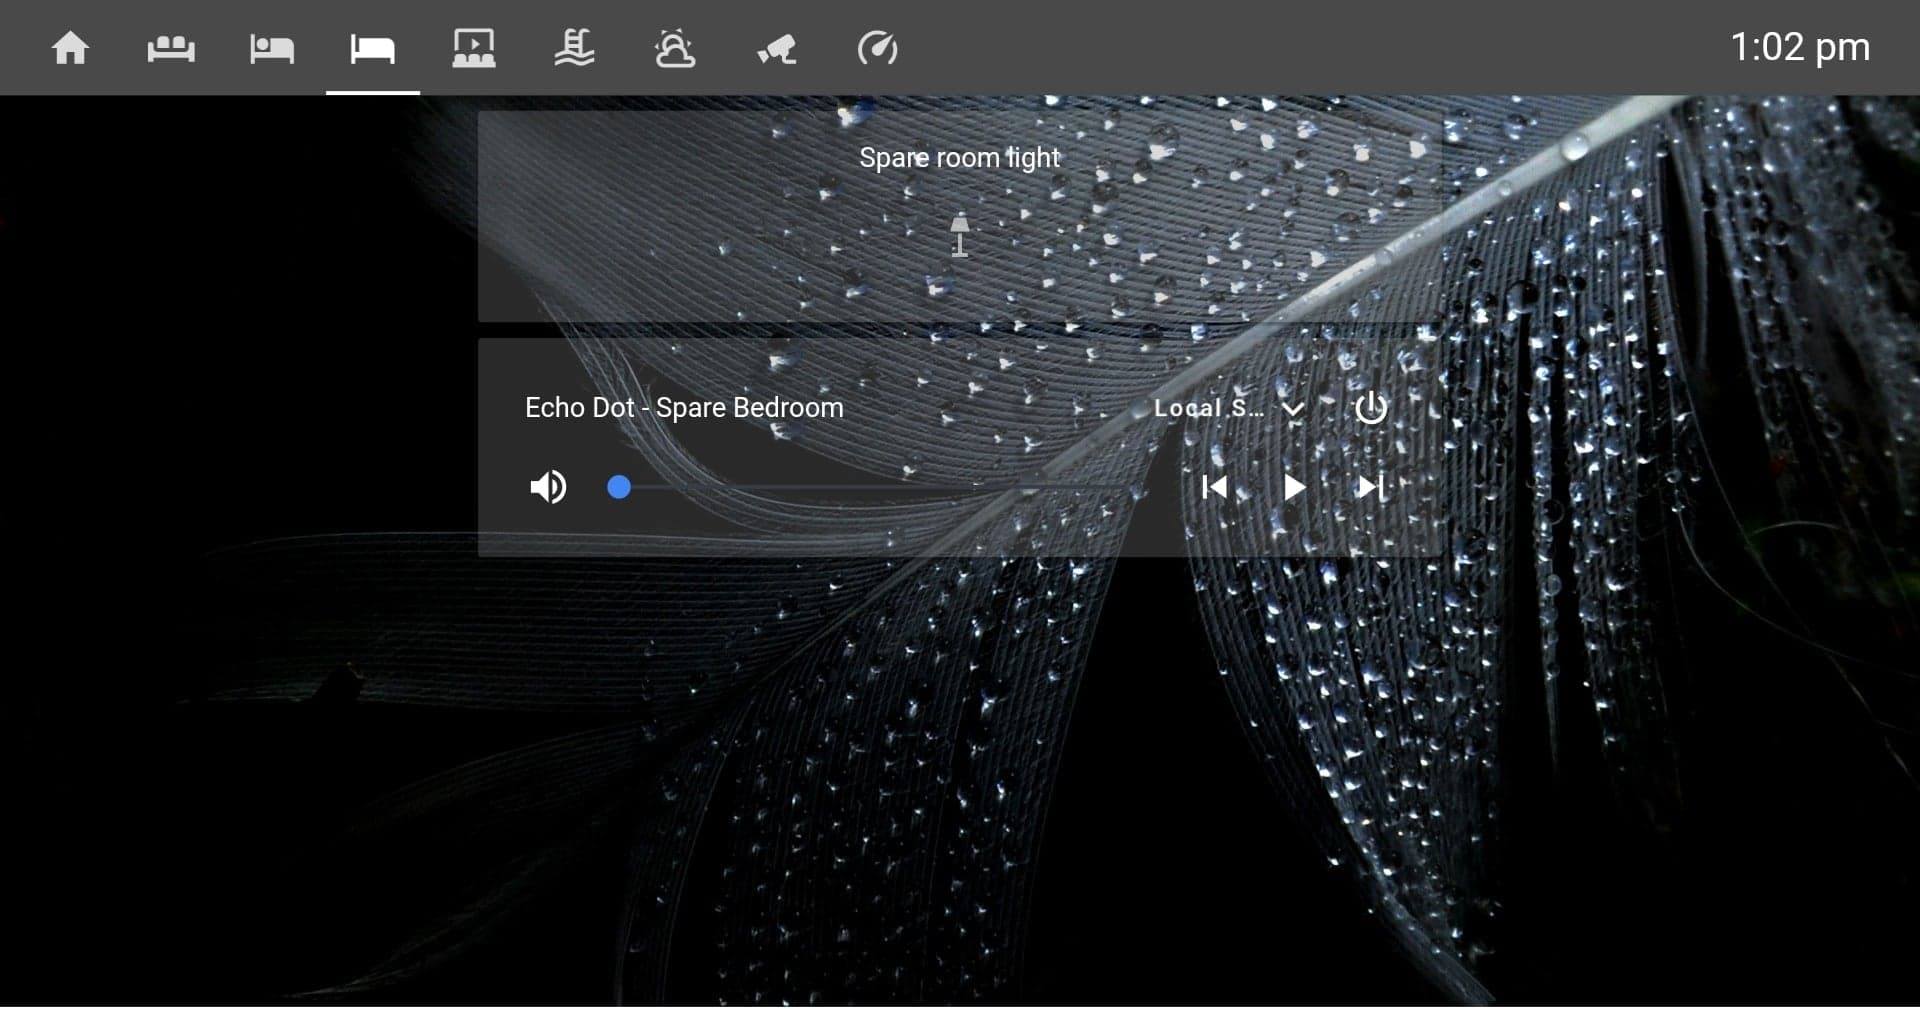Open the weather alarm light tab
Screen dimensions: 1920x1009
675,48
